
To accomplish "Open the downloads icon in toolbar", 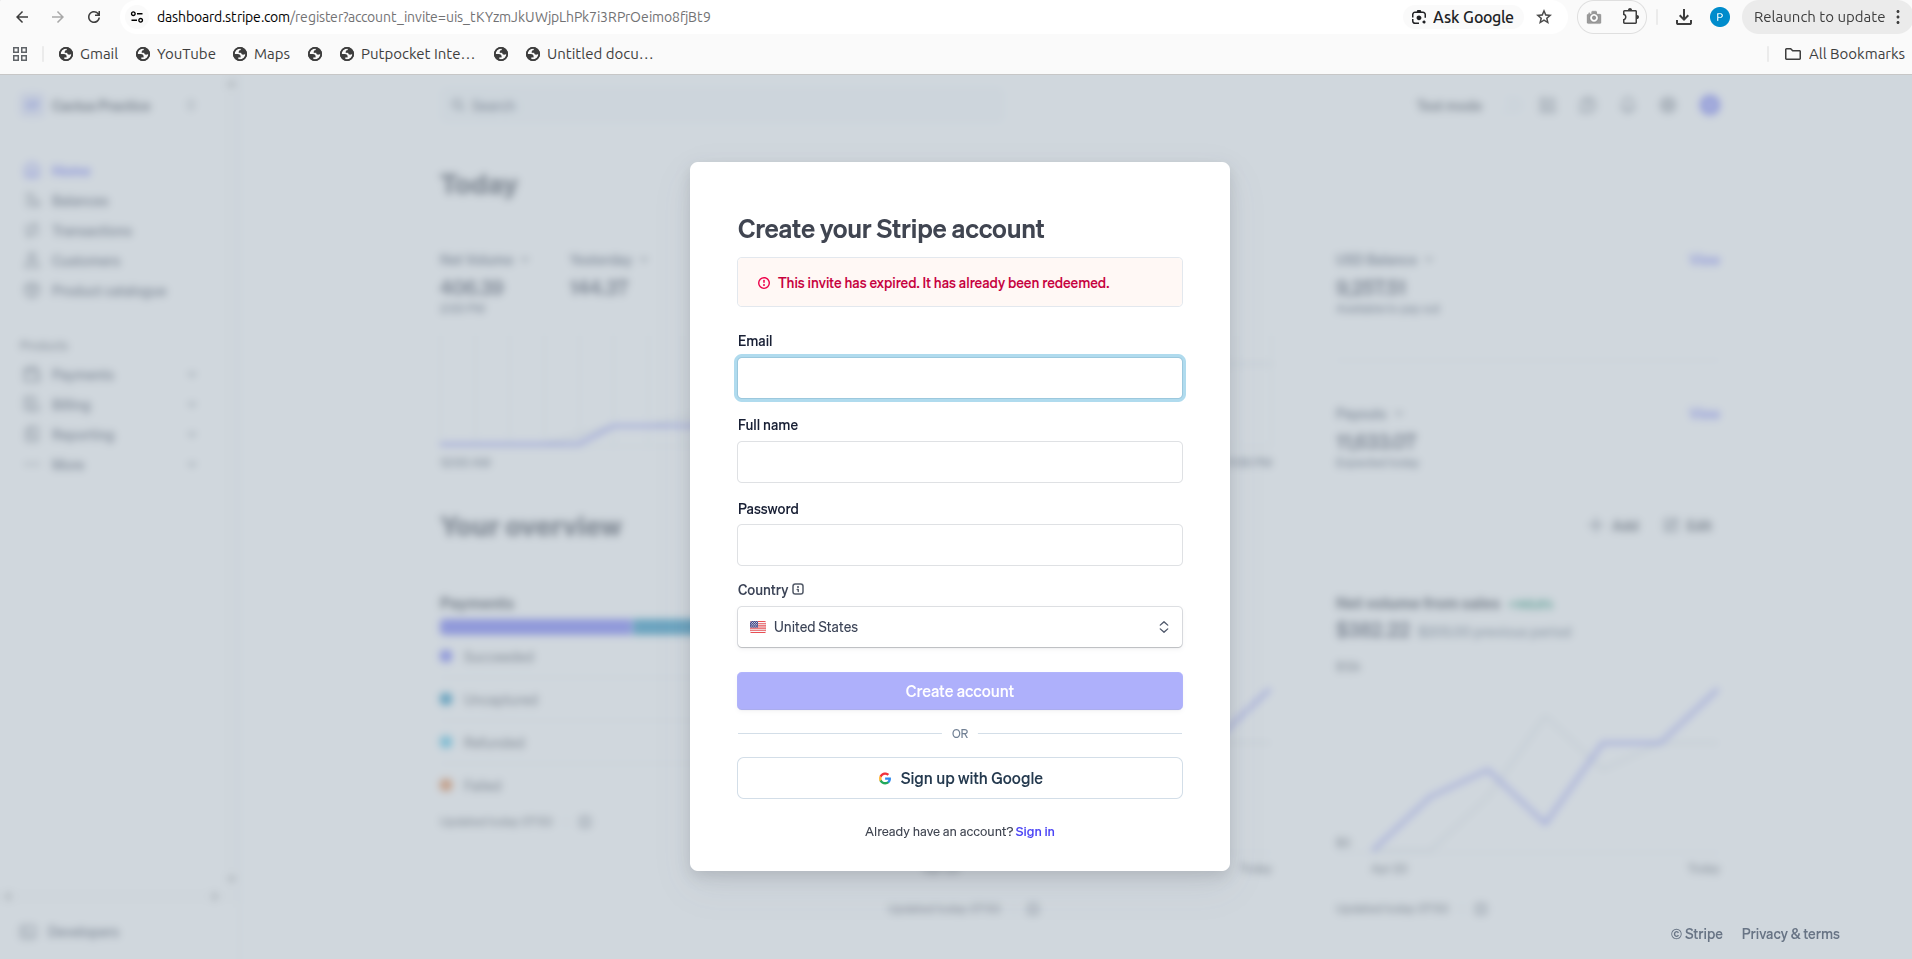I will (1684, 17).
